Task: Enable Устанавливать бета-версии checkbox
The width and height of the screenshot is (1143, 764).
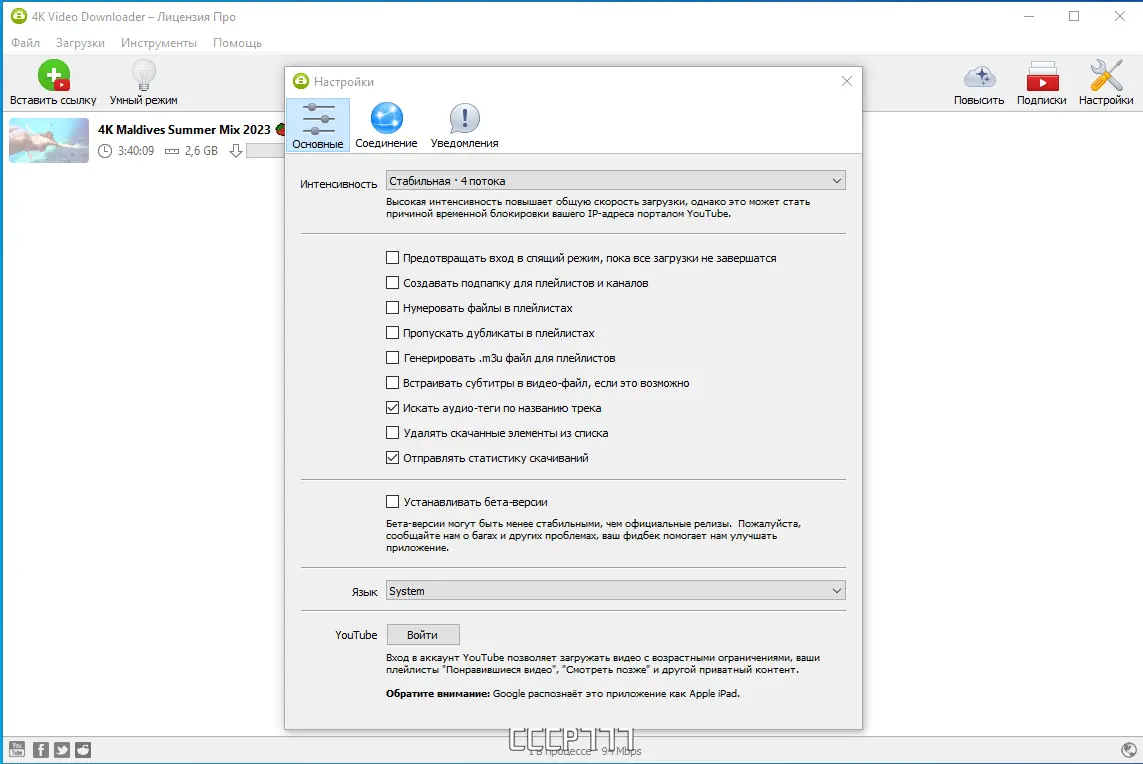Action: [392, 502]
